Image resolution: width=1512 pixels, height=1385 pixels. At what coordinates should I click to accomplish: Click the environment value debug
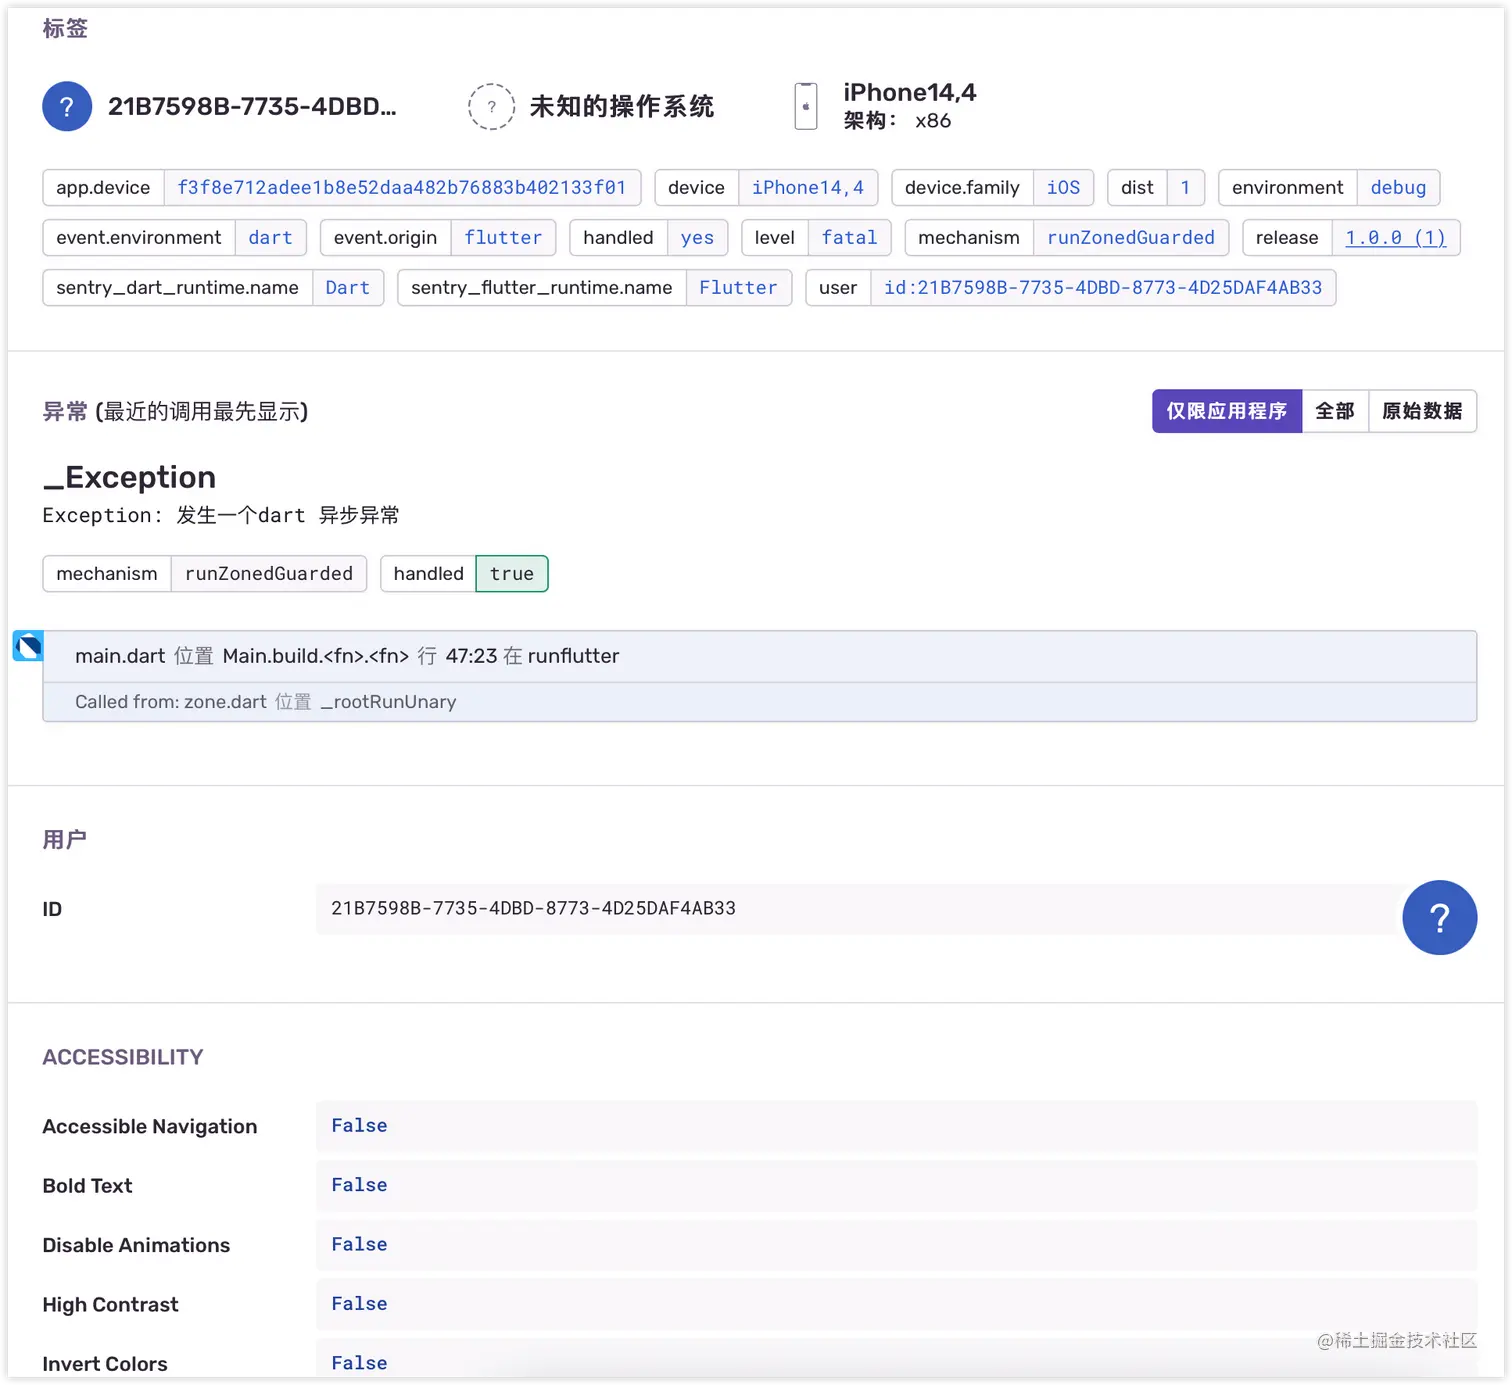1398,188
